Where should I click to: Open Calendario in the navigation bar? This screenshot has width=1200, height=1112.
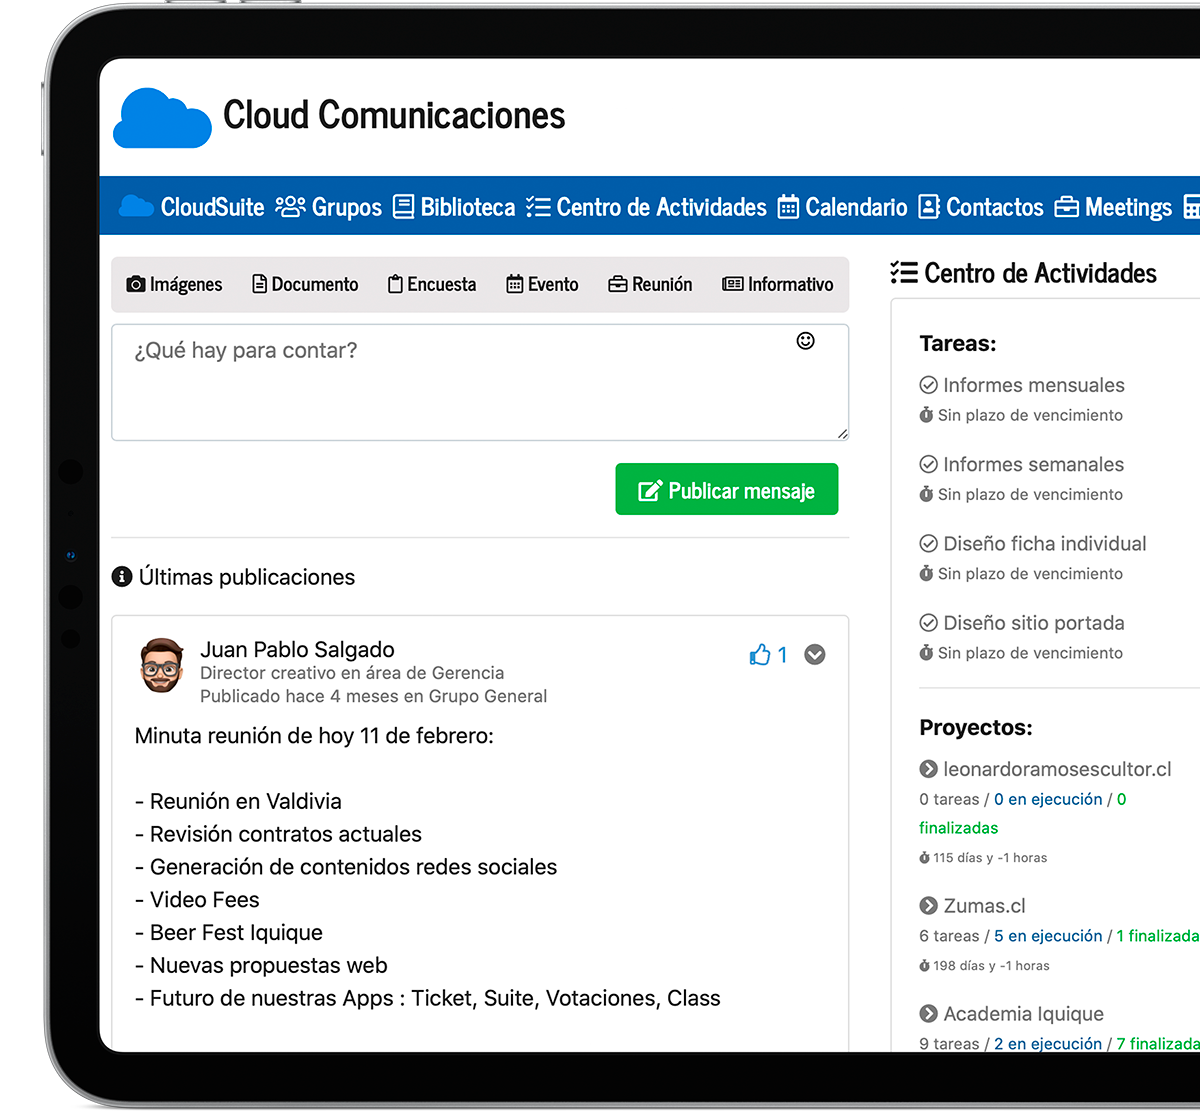click(x=842, y=207)
